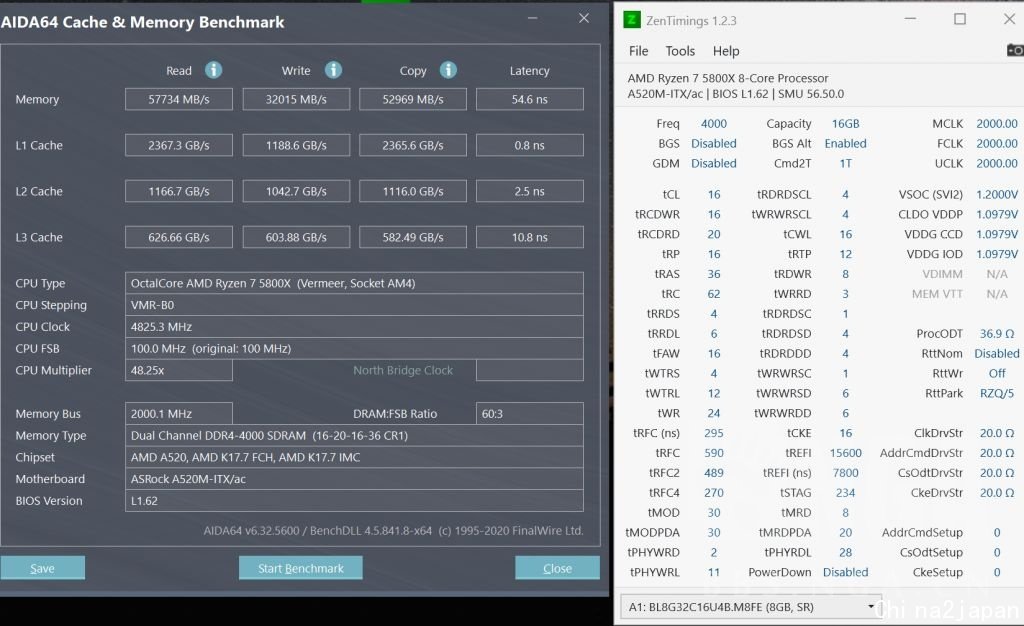This screenshot has width=1024, height=626.
Task: Click the info icon next to Read
Action: [213, 70]
